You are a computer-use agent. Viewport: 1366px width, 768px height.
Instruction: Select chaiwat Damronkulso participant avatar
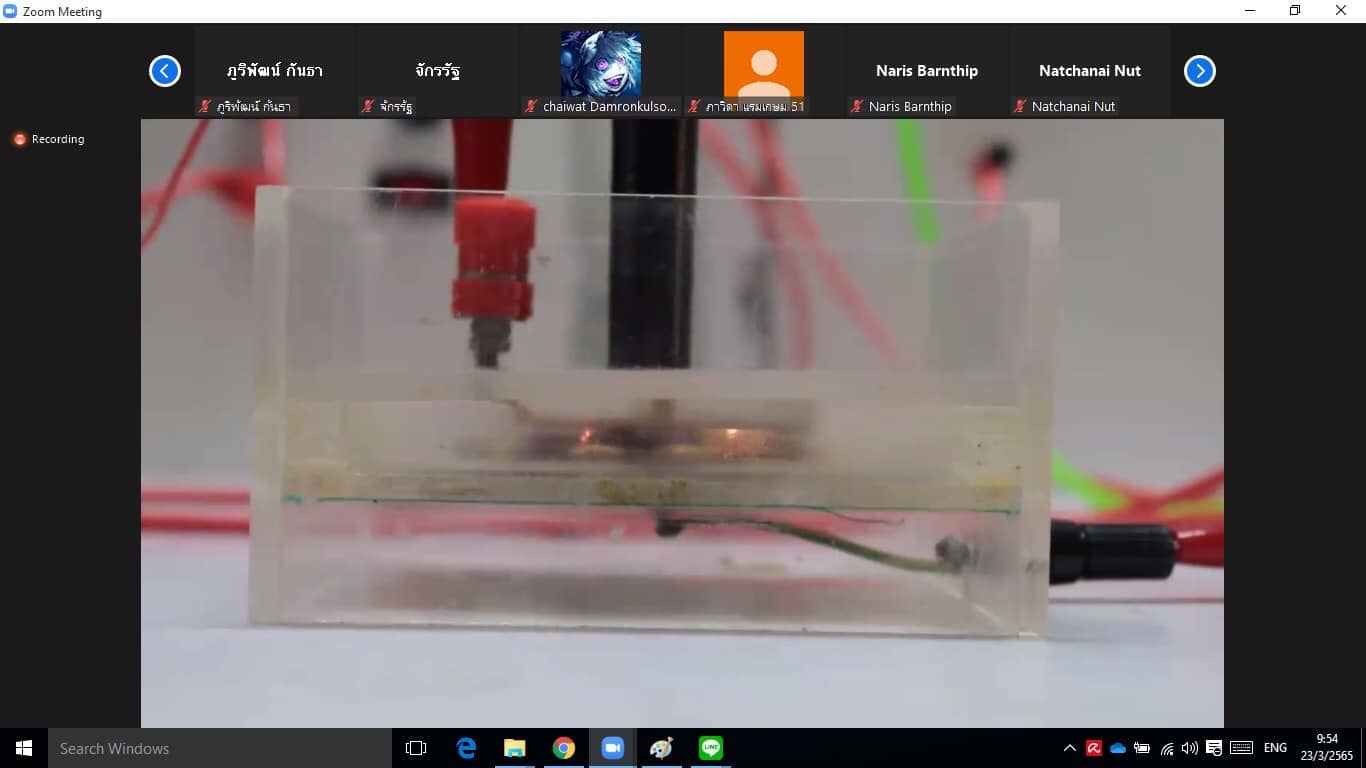[x=601, y=63]
